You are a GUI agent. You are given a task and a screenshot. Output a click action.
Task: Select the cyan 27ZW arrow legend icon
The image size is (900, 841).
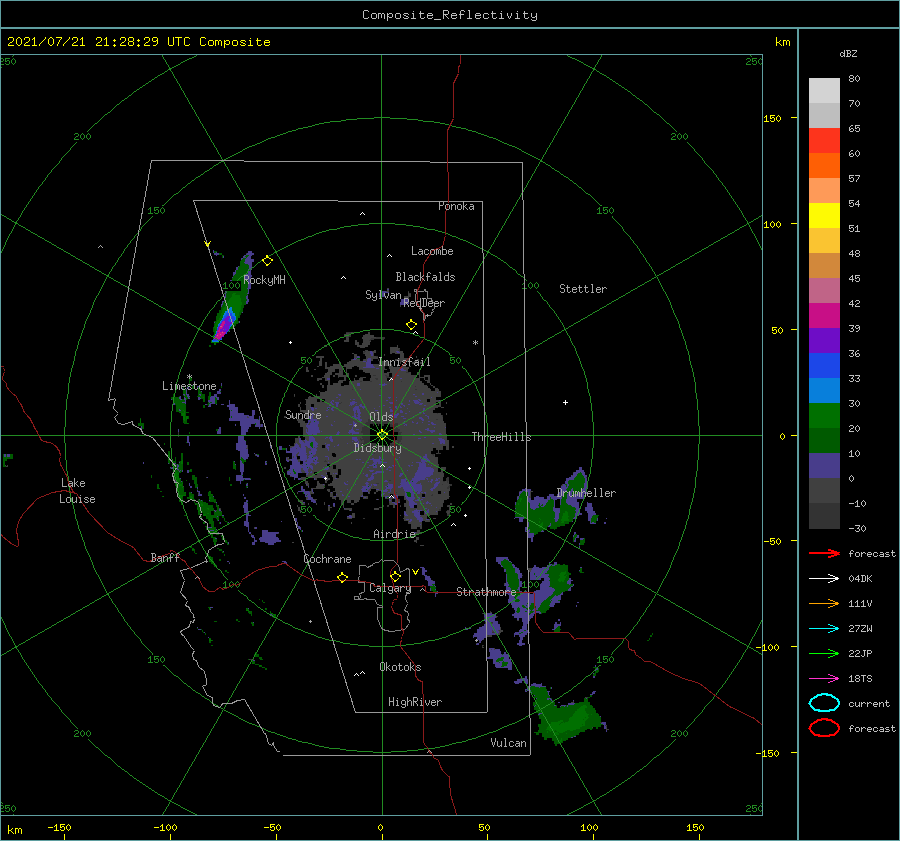click(824, 629)
